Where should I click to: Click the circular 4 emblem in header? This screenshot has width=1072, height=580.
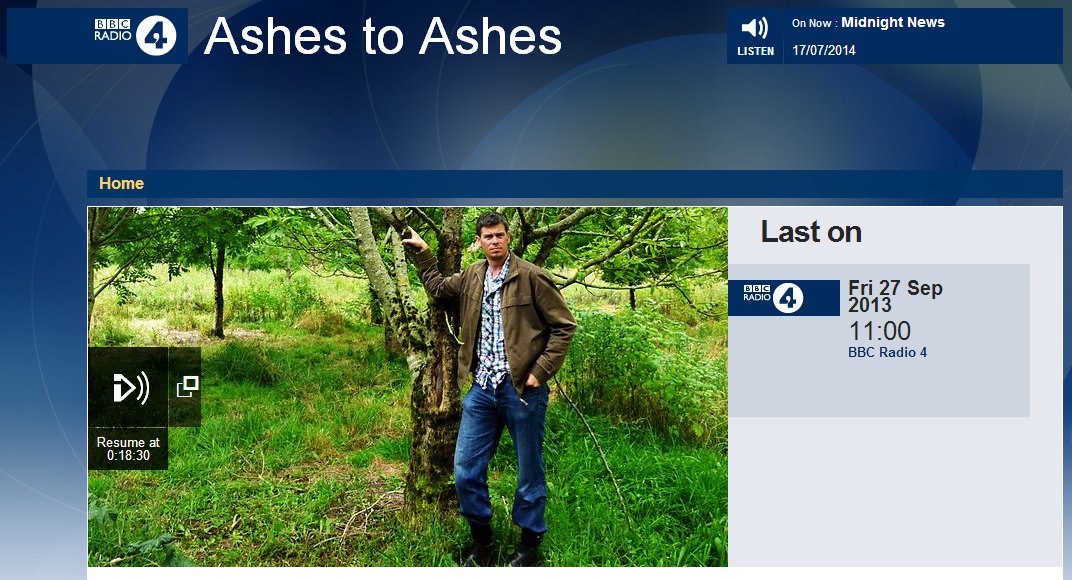(x=157, y=36)
